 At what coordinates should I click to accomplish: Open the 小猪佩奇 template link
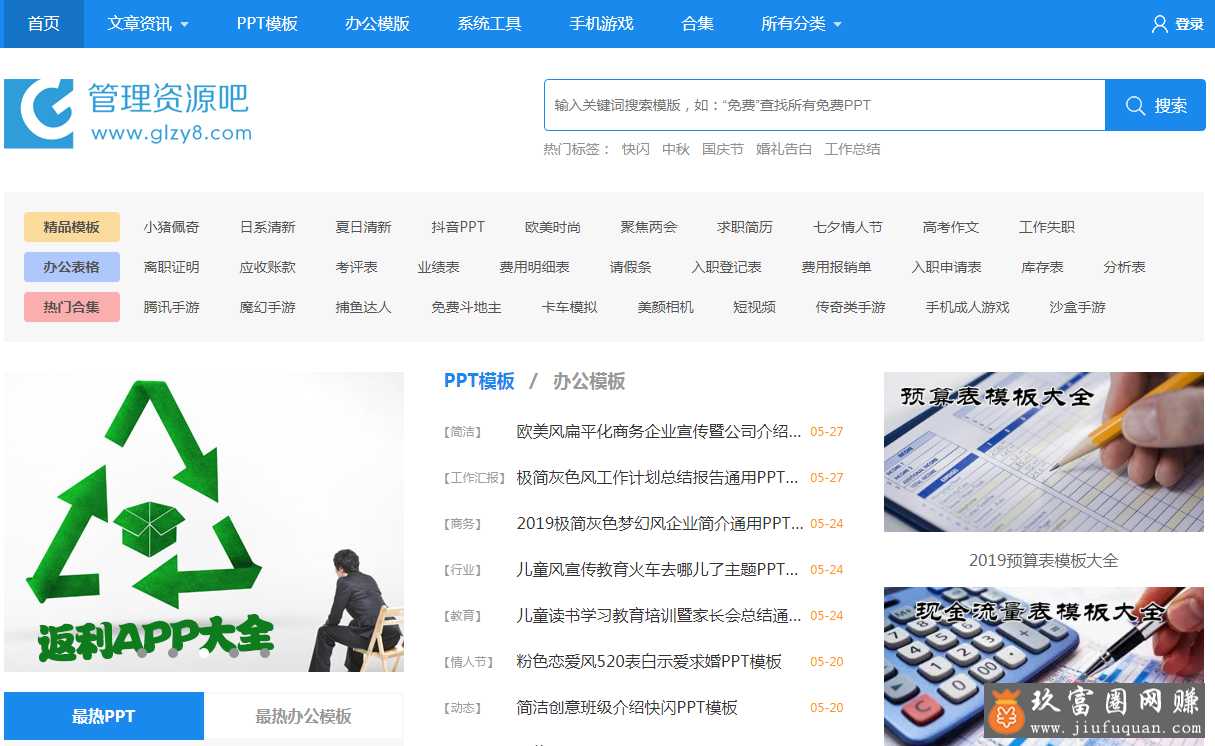point(171,227)
